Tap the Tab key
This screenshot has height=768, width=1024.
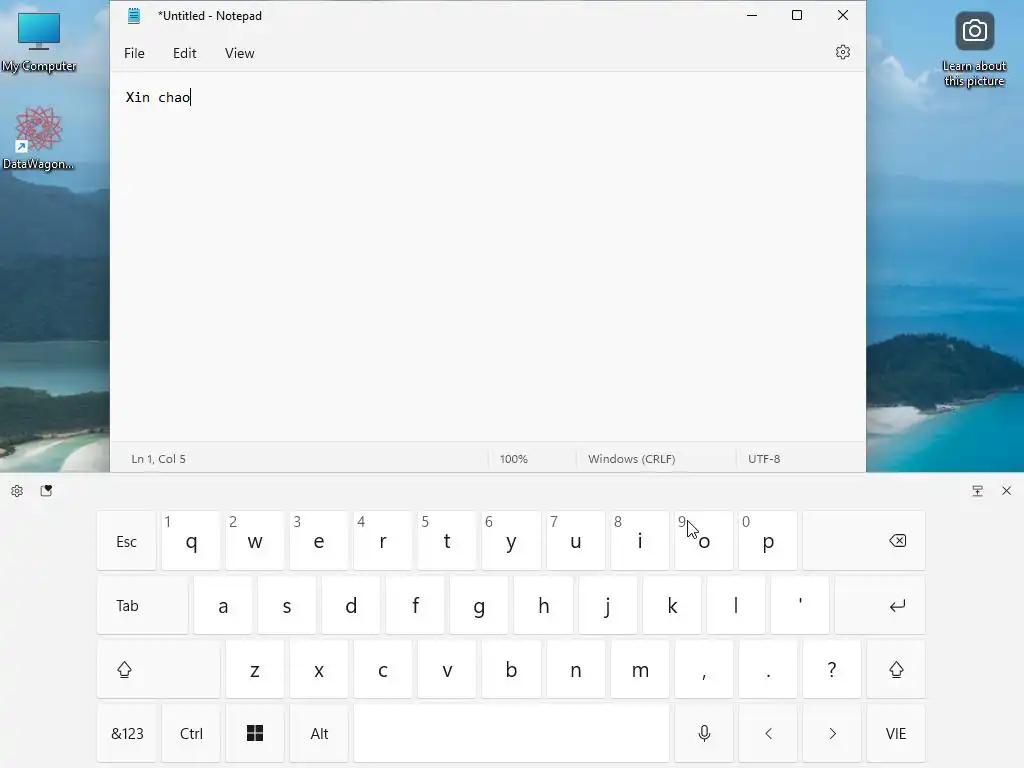click(x=142, y=605)
